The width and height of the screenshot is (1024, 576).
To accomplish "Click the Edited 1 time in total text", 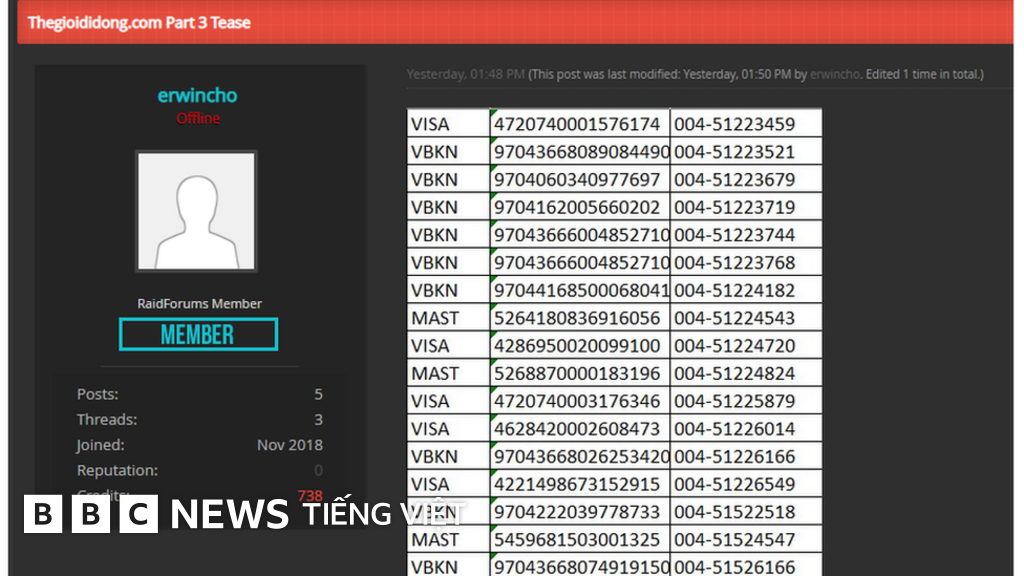I will pos(924,75).
